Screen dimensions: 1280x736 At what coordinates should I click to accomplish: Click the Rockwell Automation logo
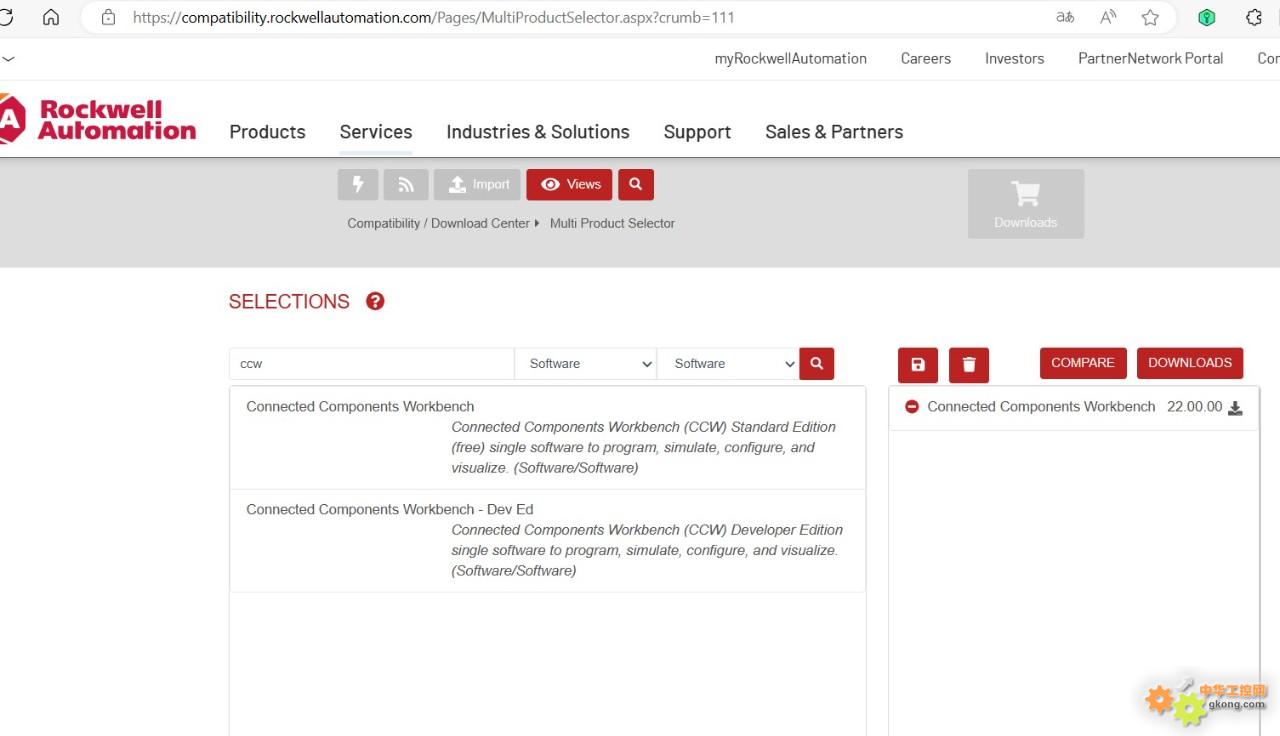click(98, 120)
